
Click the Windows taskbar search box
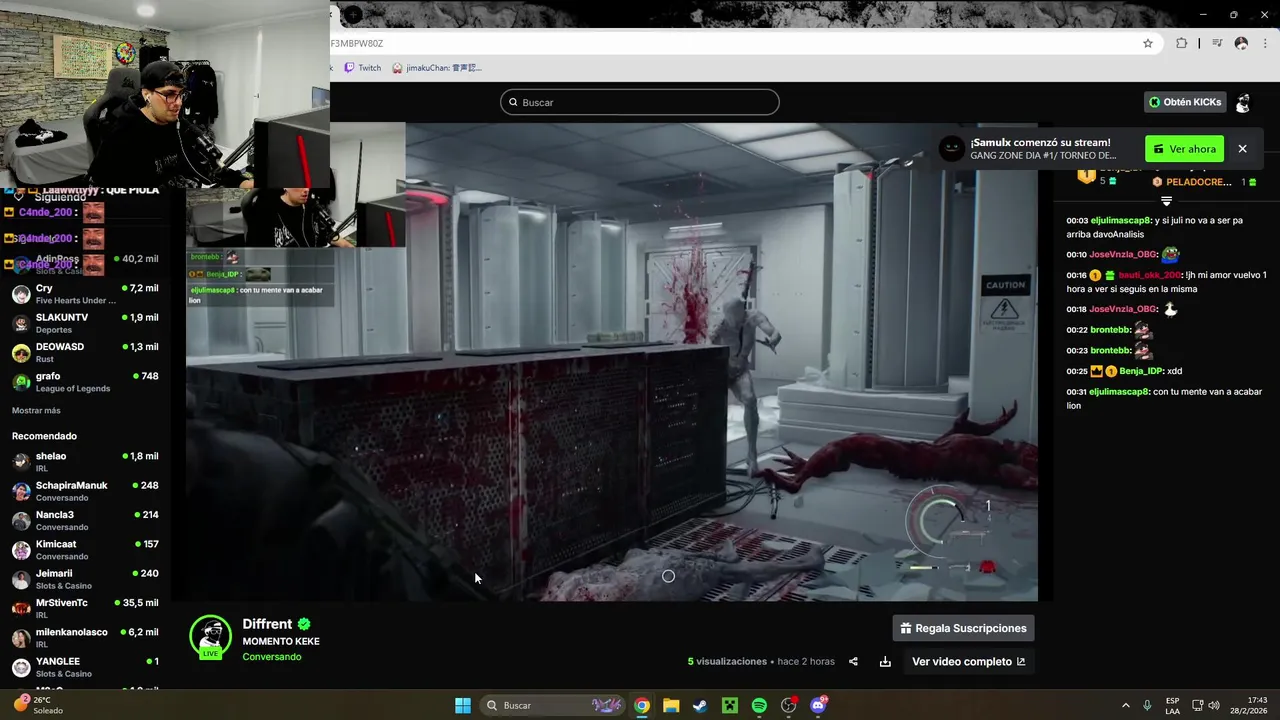pos(554,705)
